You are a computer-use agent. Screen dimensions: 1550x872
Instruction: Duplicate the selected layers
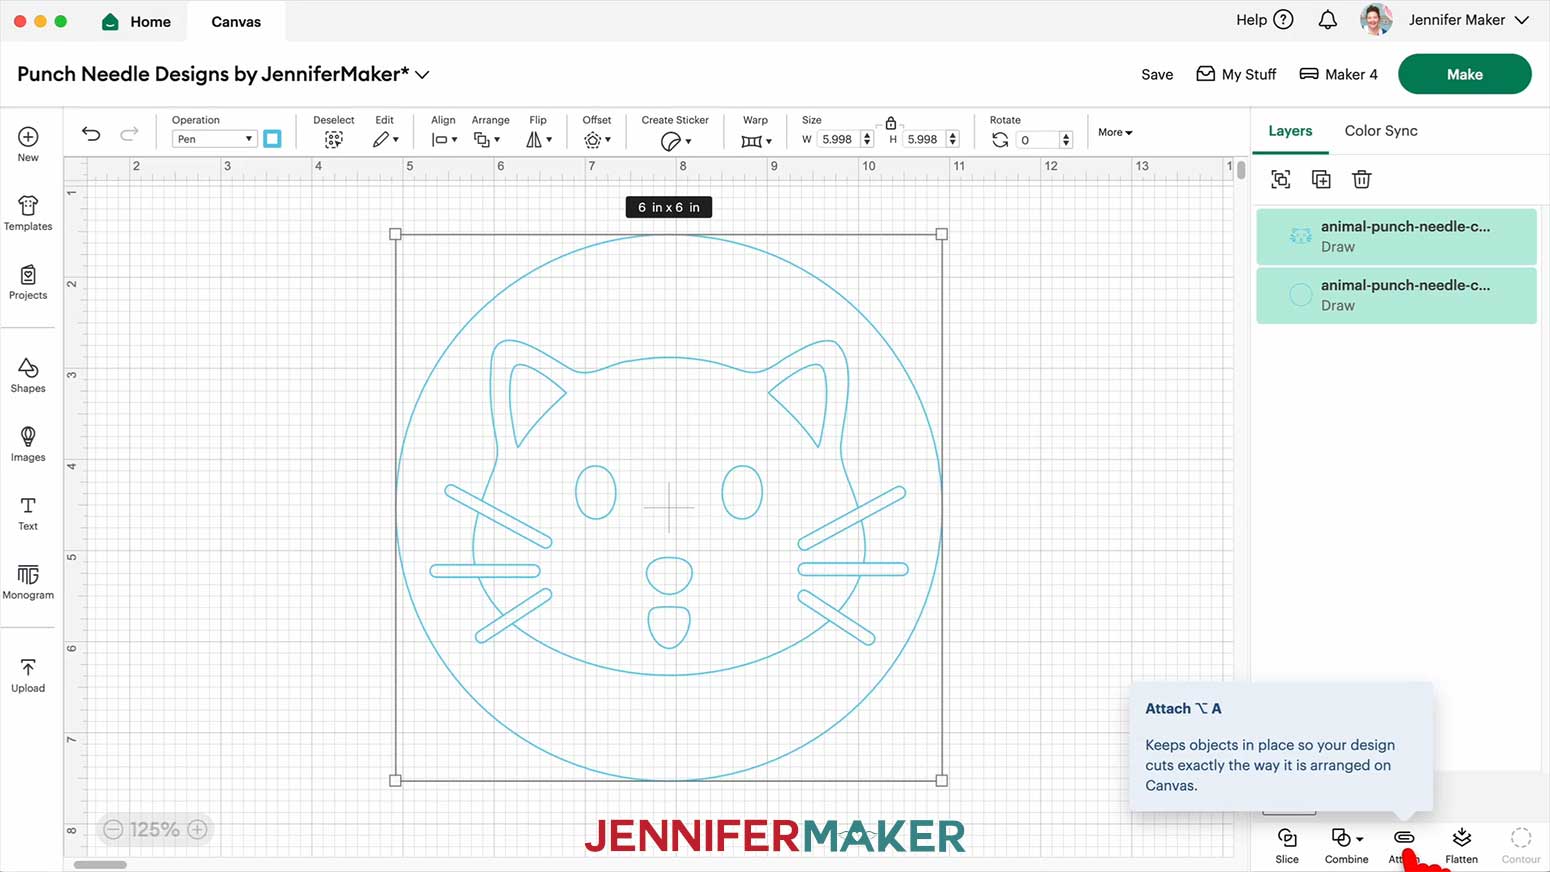1321,179
